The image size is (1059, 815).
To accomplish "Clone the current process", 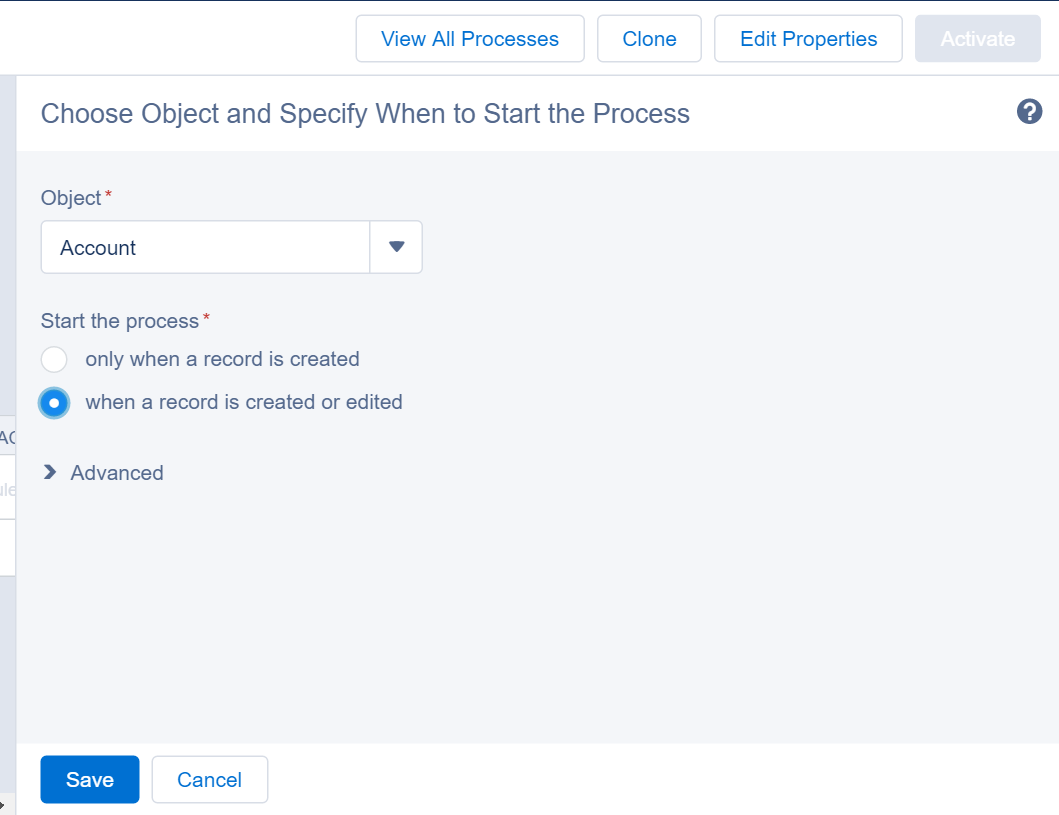I will 649,39.
